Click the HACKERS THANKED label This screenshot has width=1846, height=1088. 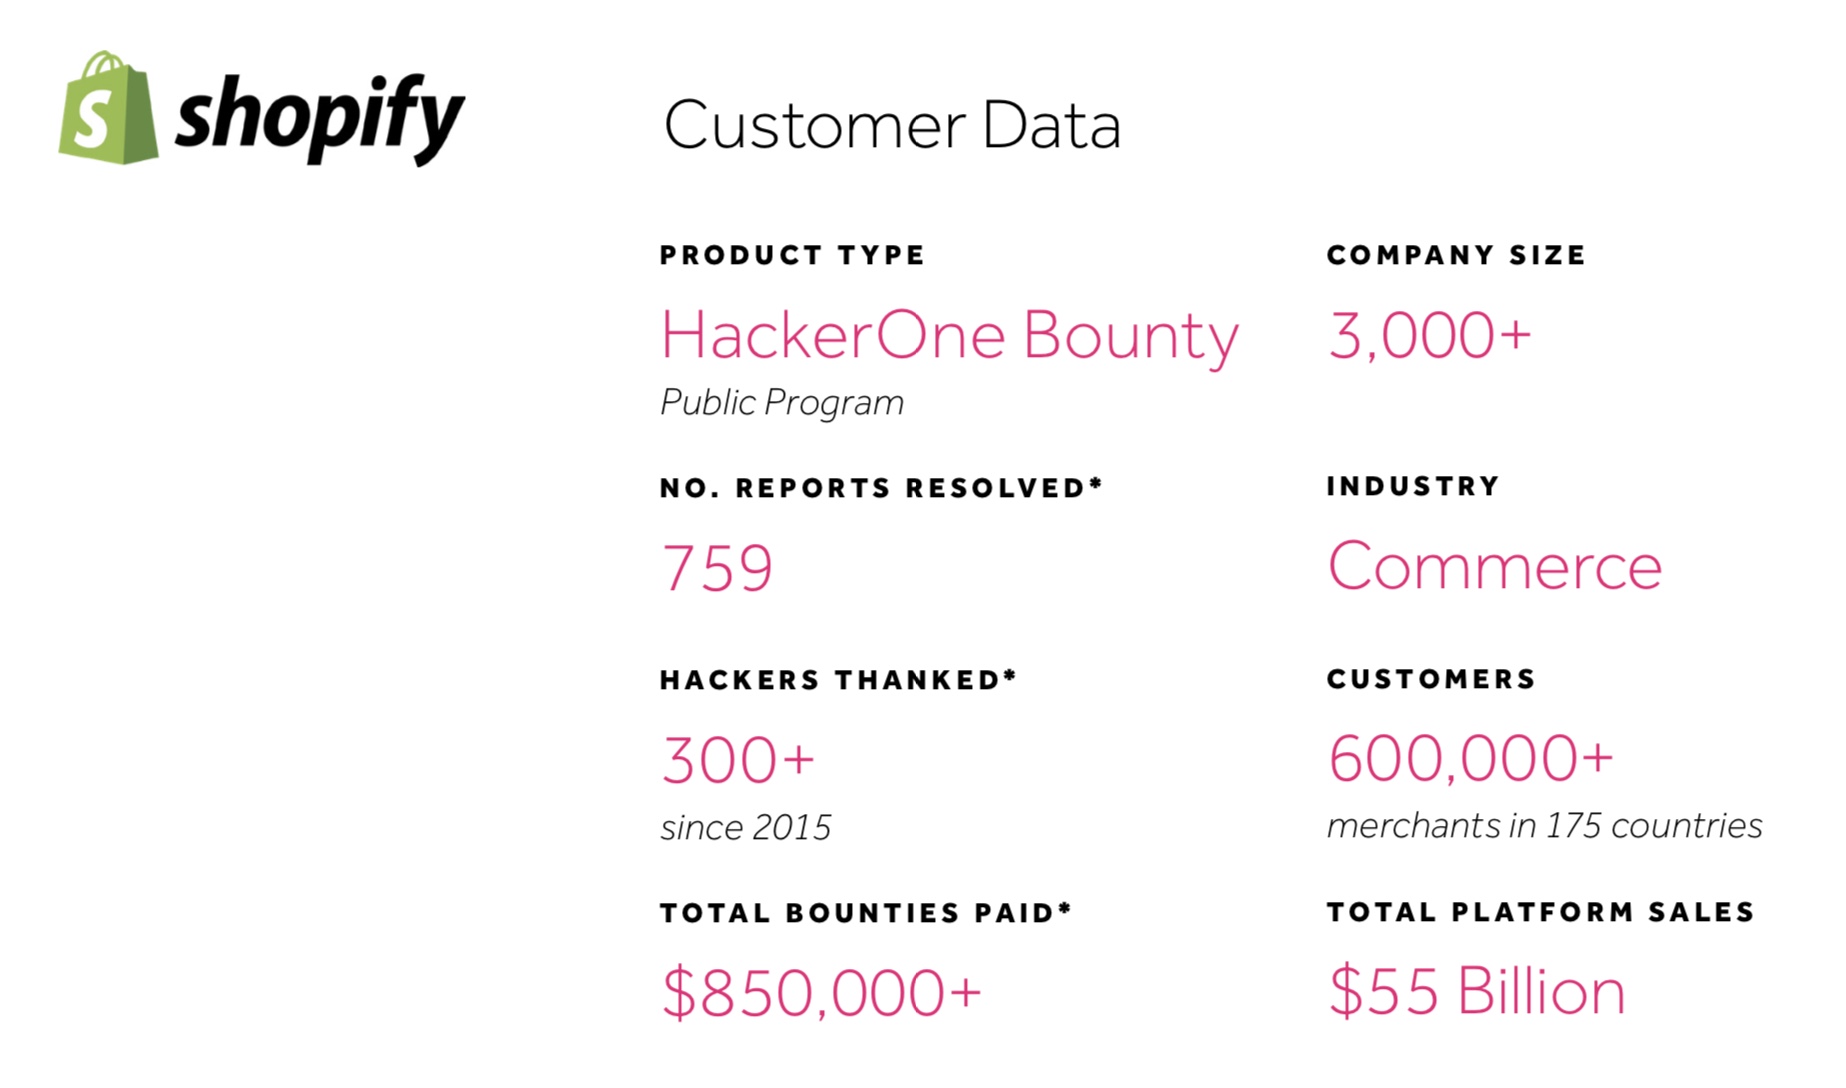point(838,680)
